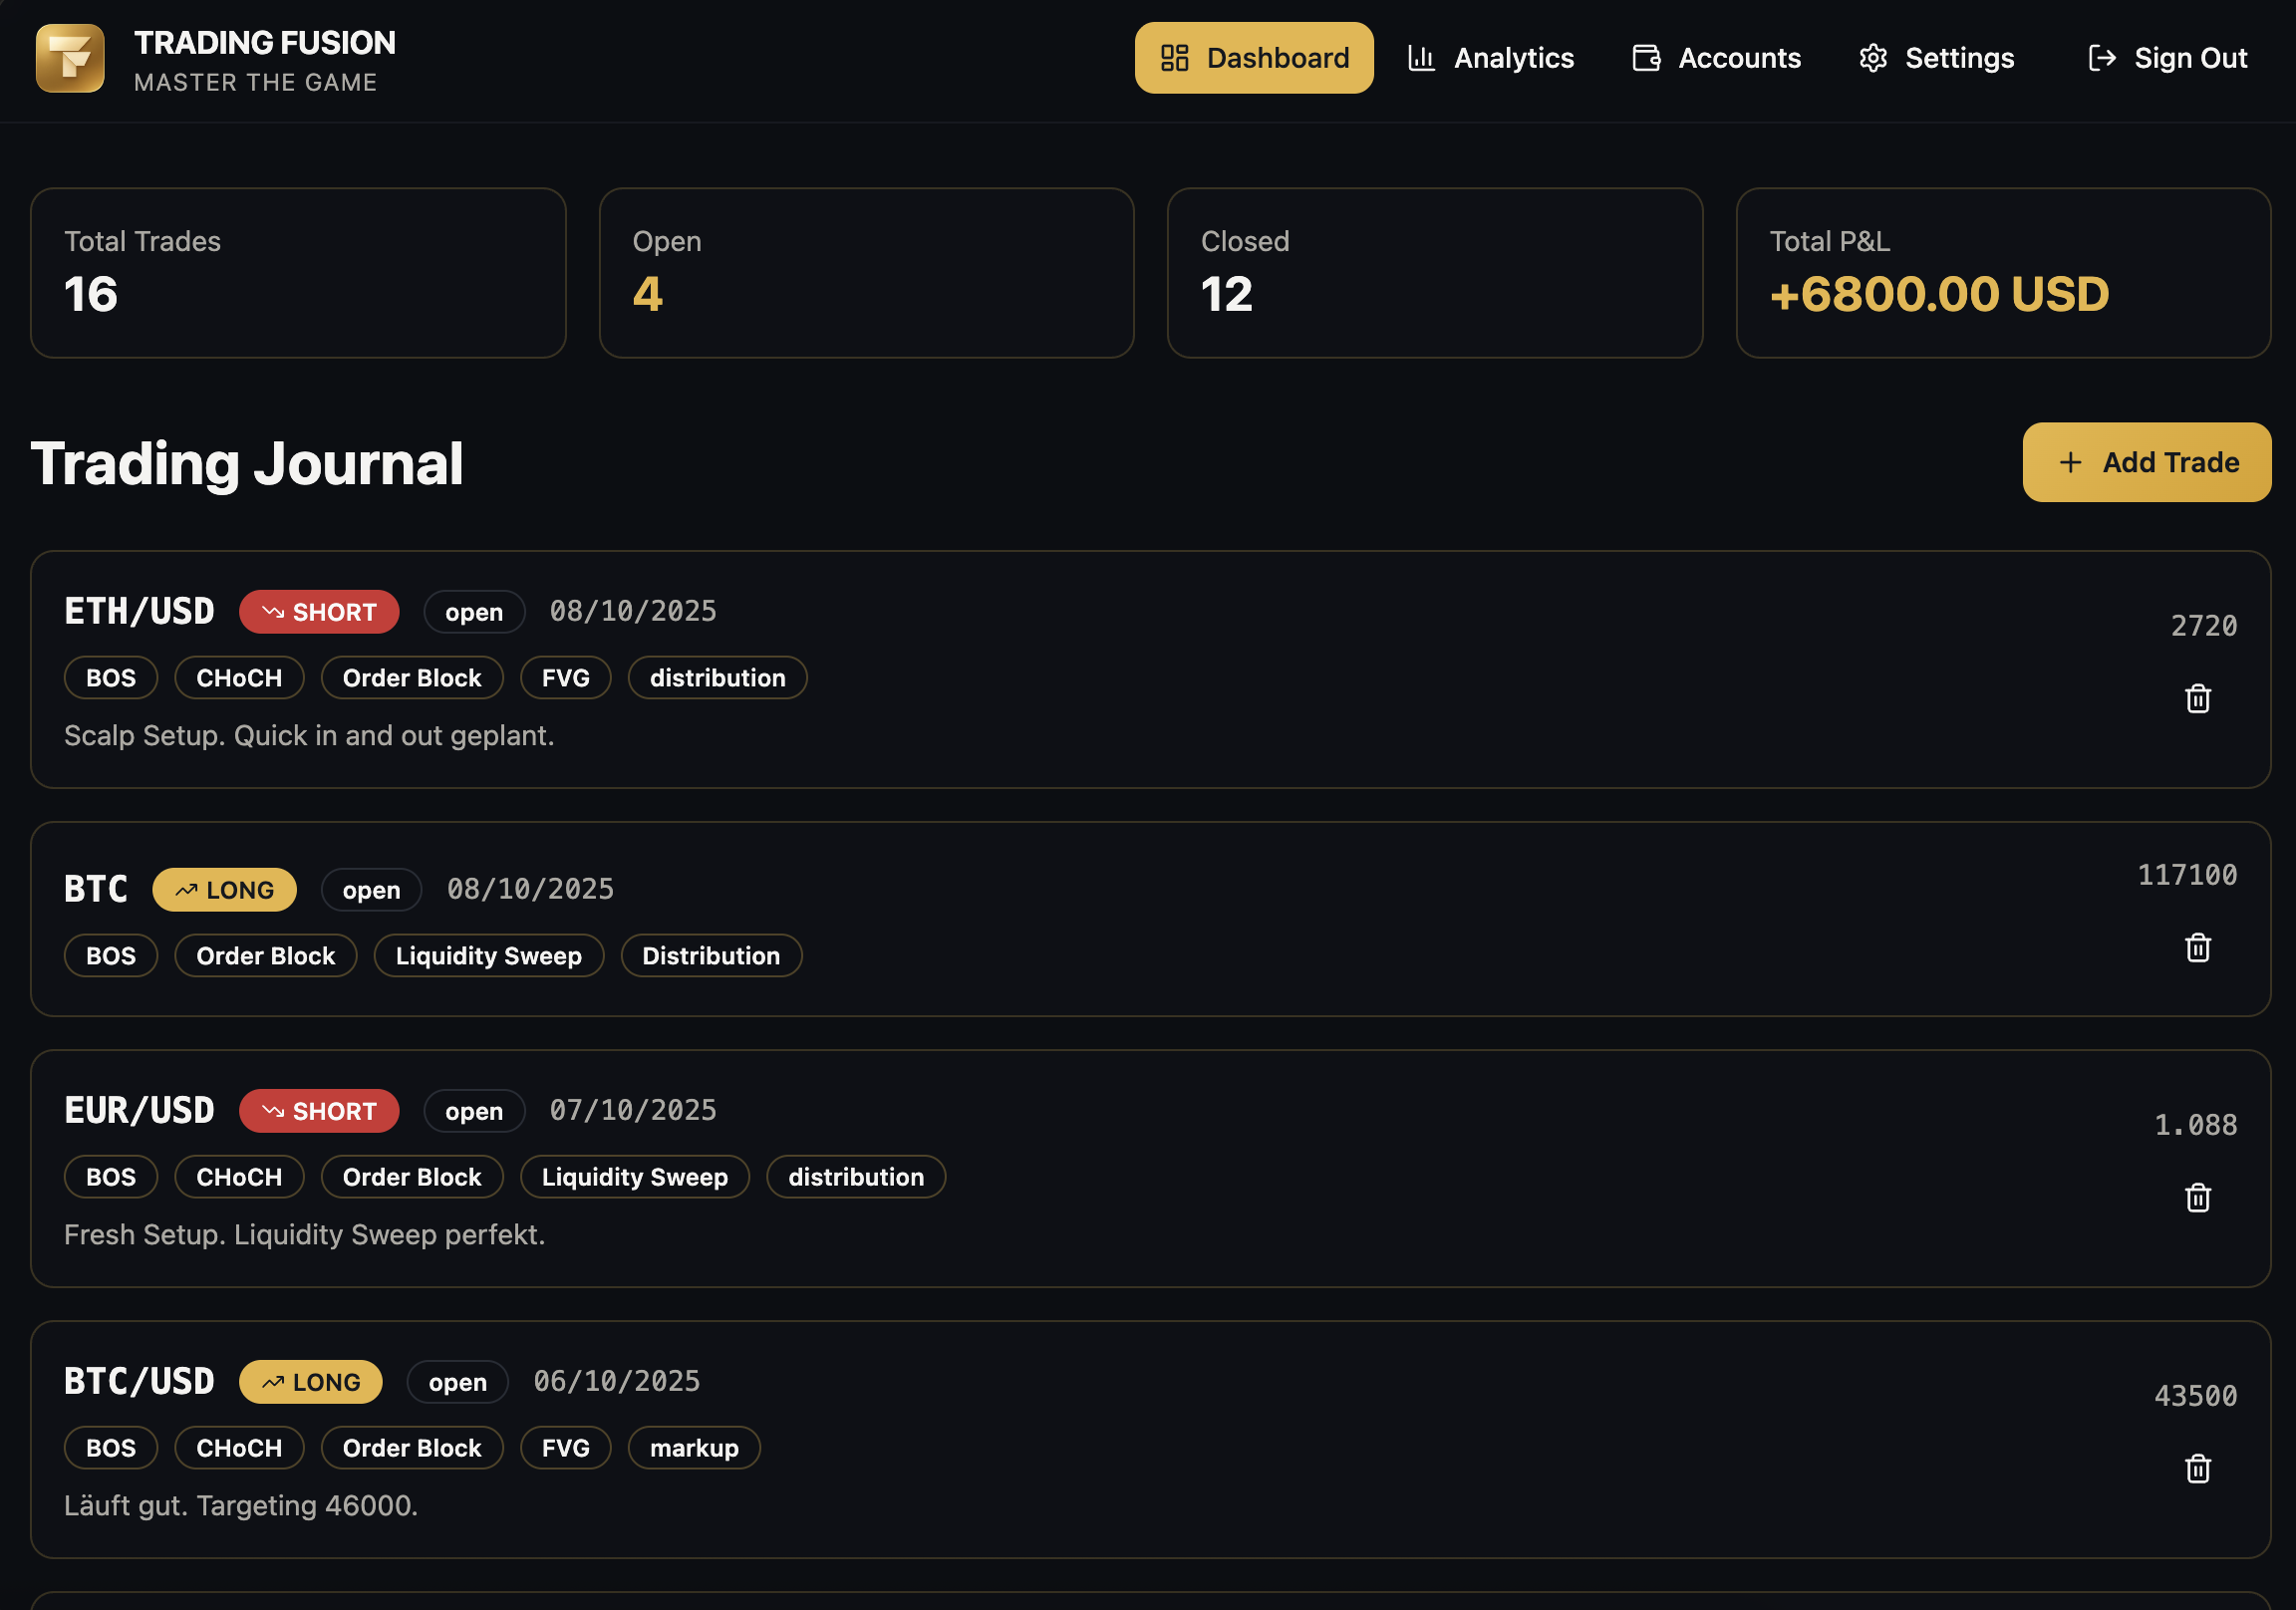
Task: Select the Dashboard tab
Action: tap(1253, 58)
